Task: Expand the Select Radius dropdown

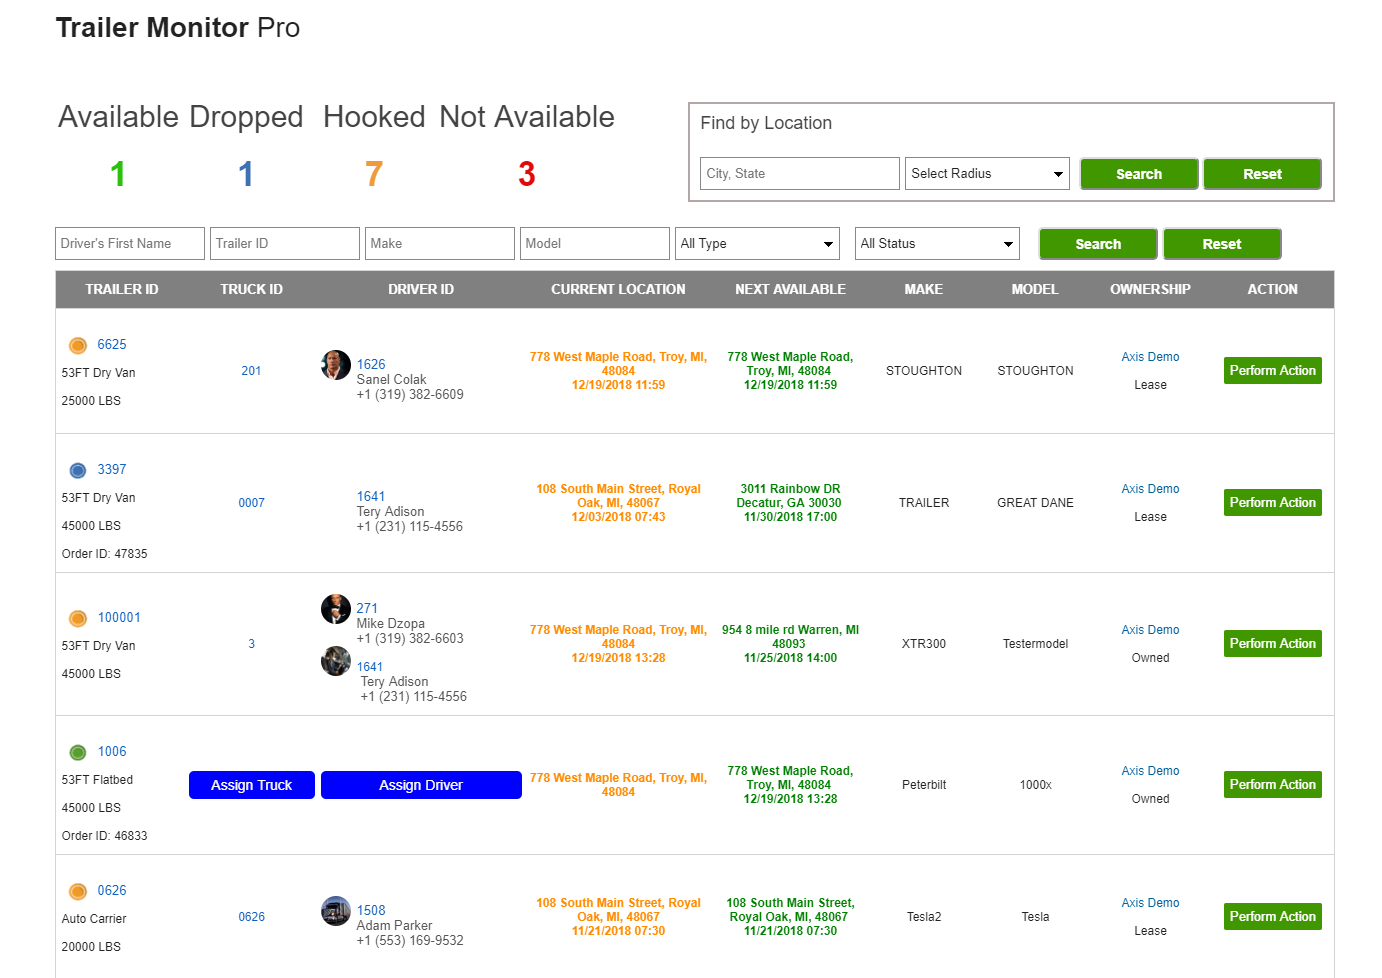Action: point(987,173)
